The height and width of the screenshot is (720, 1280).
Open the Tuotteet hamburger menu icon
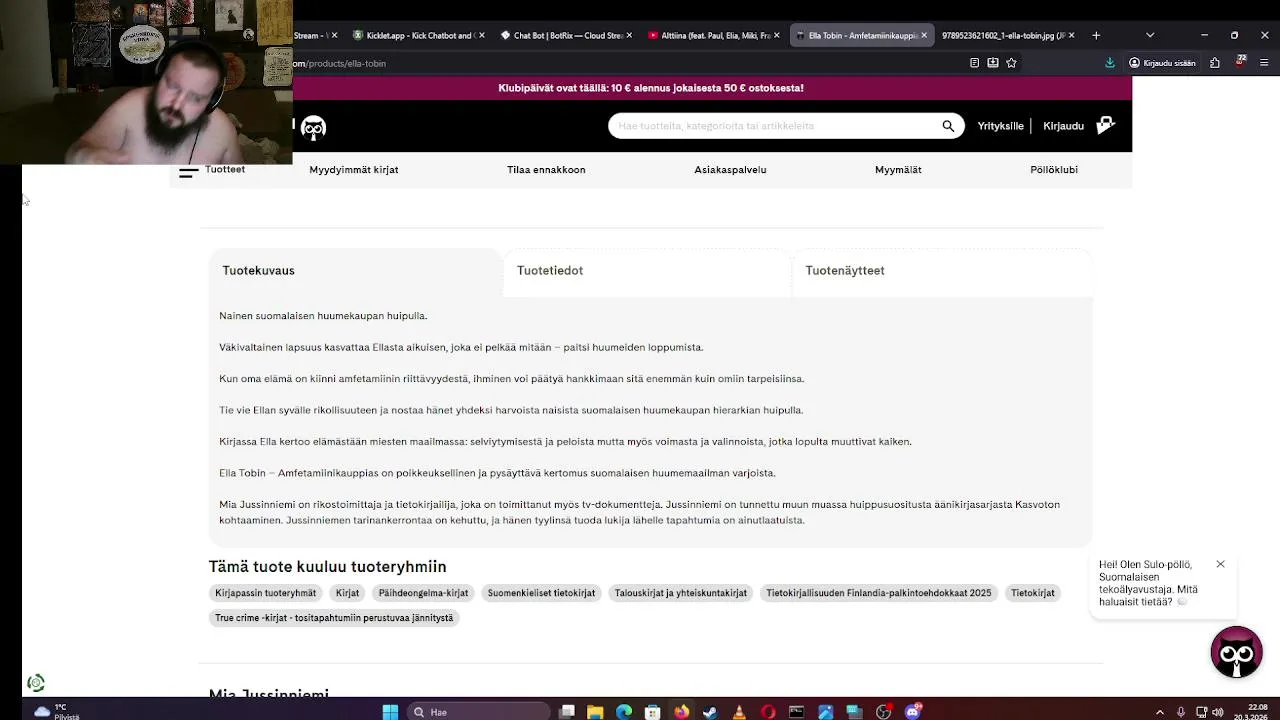point(188,172)
